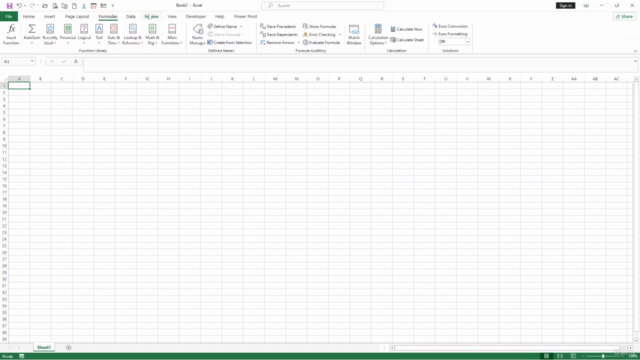Open the More Functions menu
640x360 pixels.
coord(172,34)
